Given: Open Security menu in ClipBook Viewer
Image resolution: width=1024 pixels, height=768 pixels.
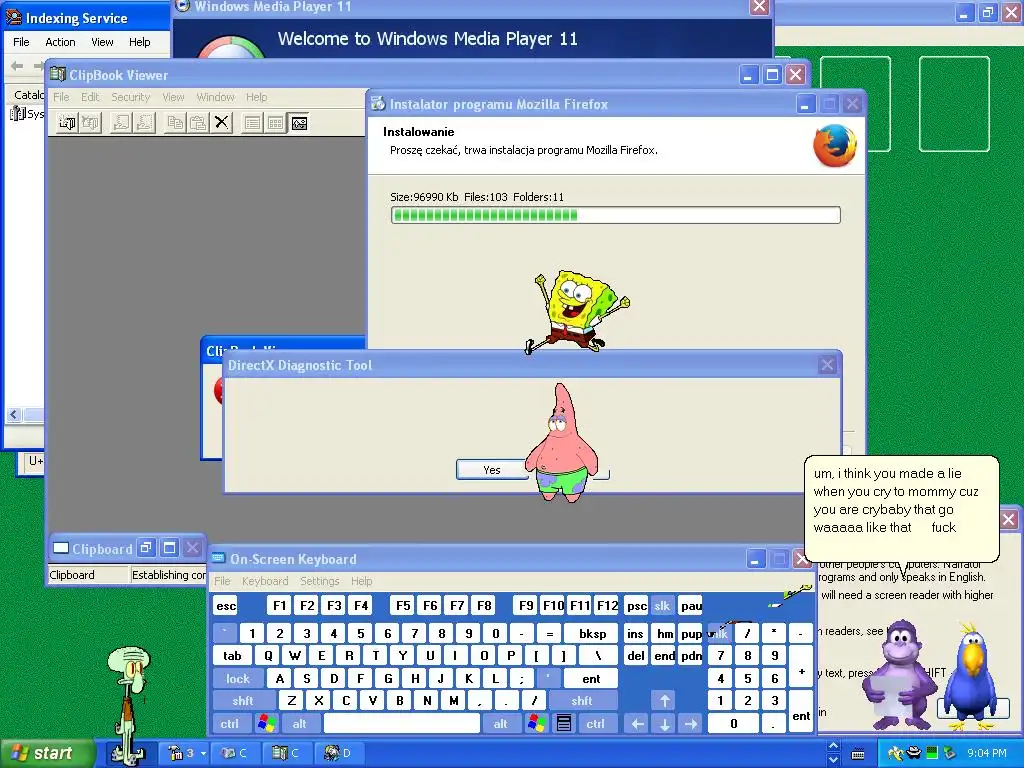Looking at the screenshot, I should (x=131, y=97).
